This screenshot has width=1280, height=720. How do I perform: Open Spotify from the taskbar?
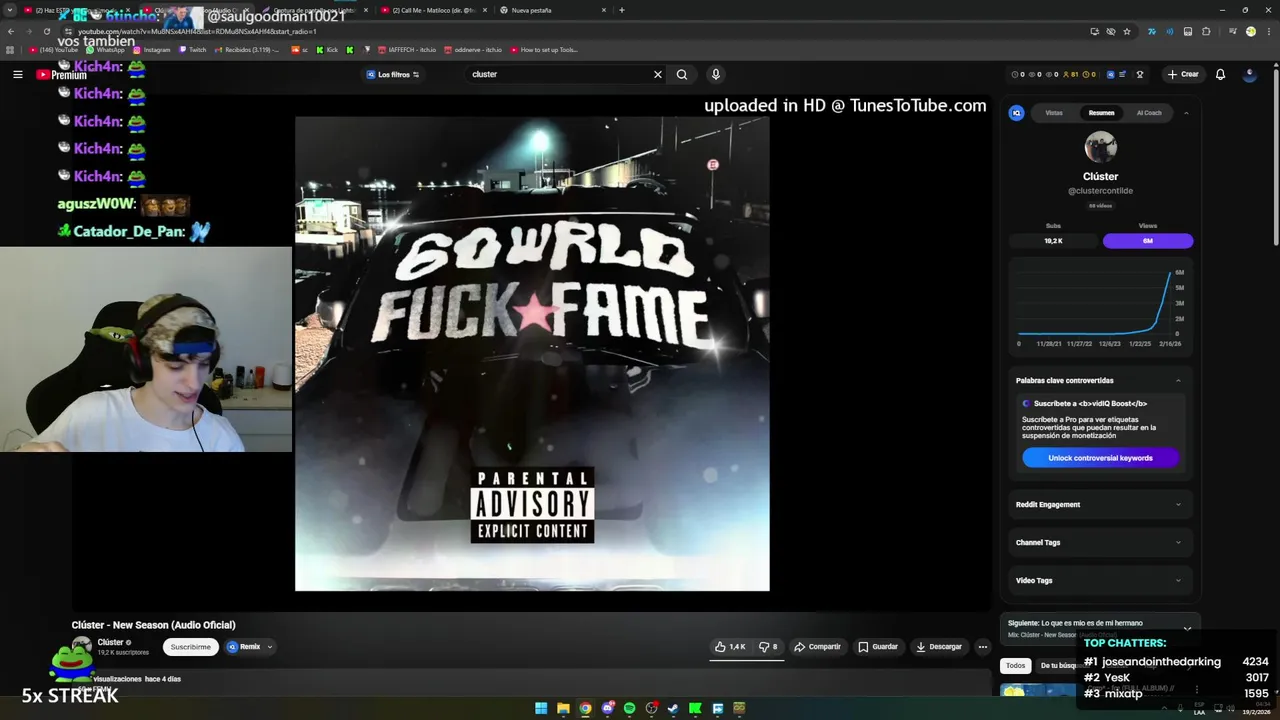pos(629,708)
